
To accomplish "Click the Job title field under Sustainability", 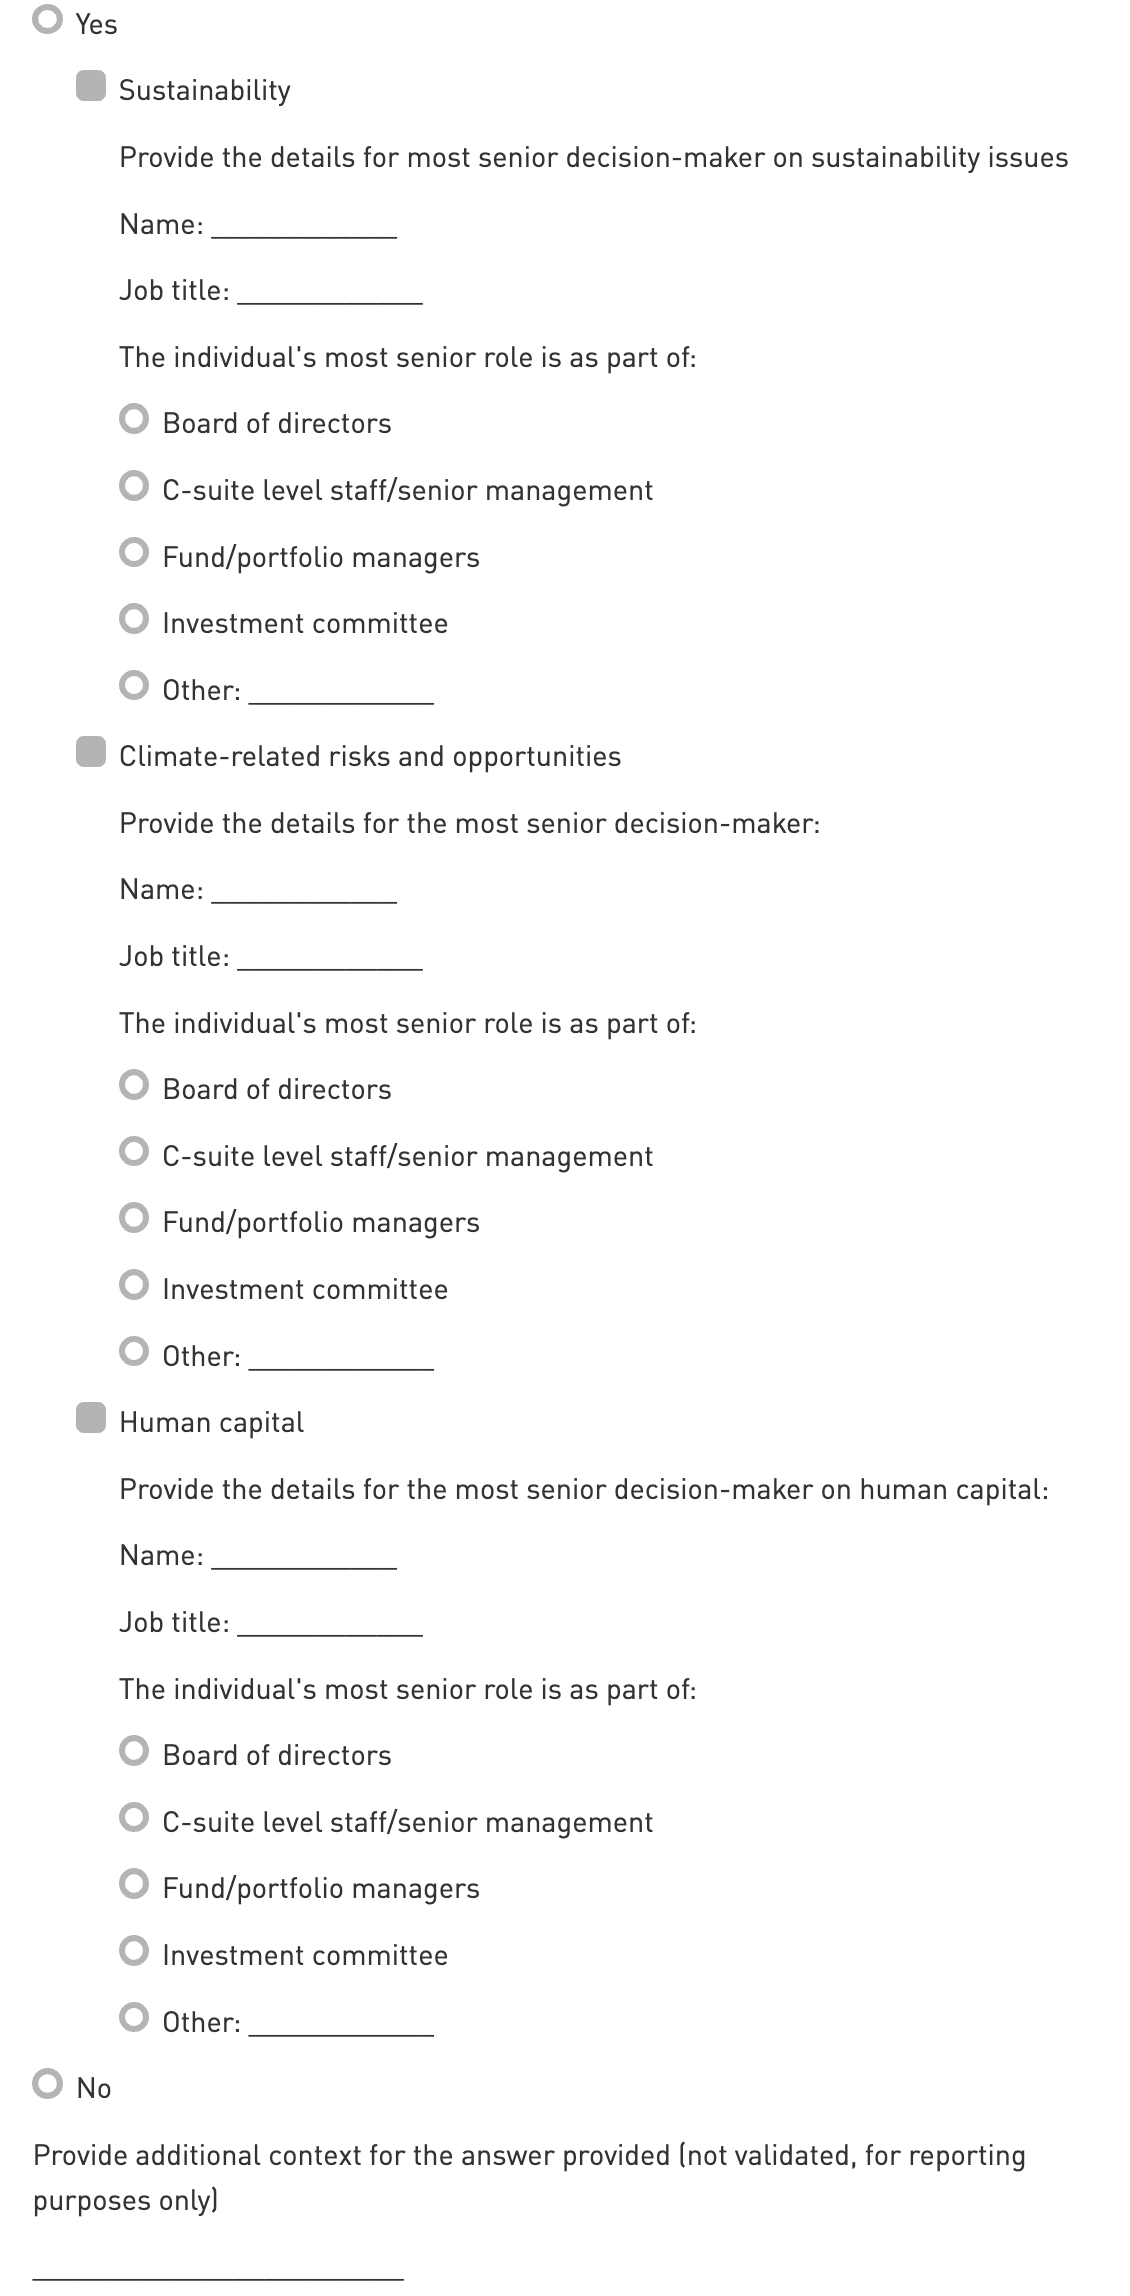I will click(x=330, y=292).
